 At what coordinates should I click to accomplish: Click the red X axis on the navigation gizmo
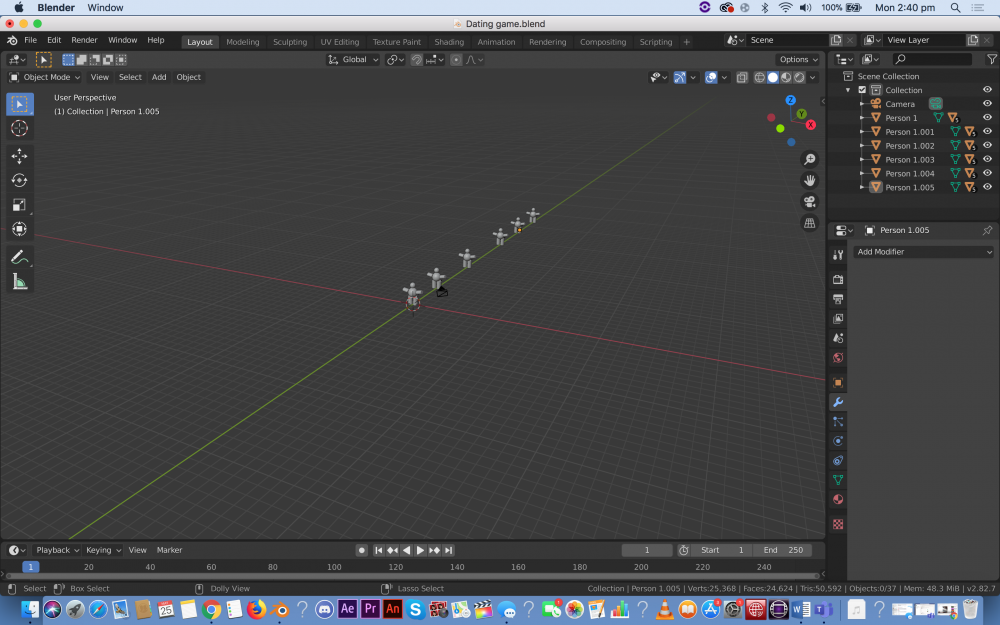pyautogui.click(x=811, y=124)
